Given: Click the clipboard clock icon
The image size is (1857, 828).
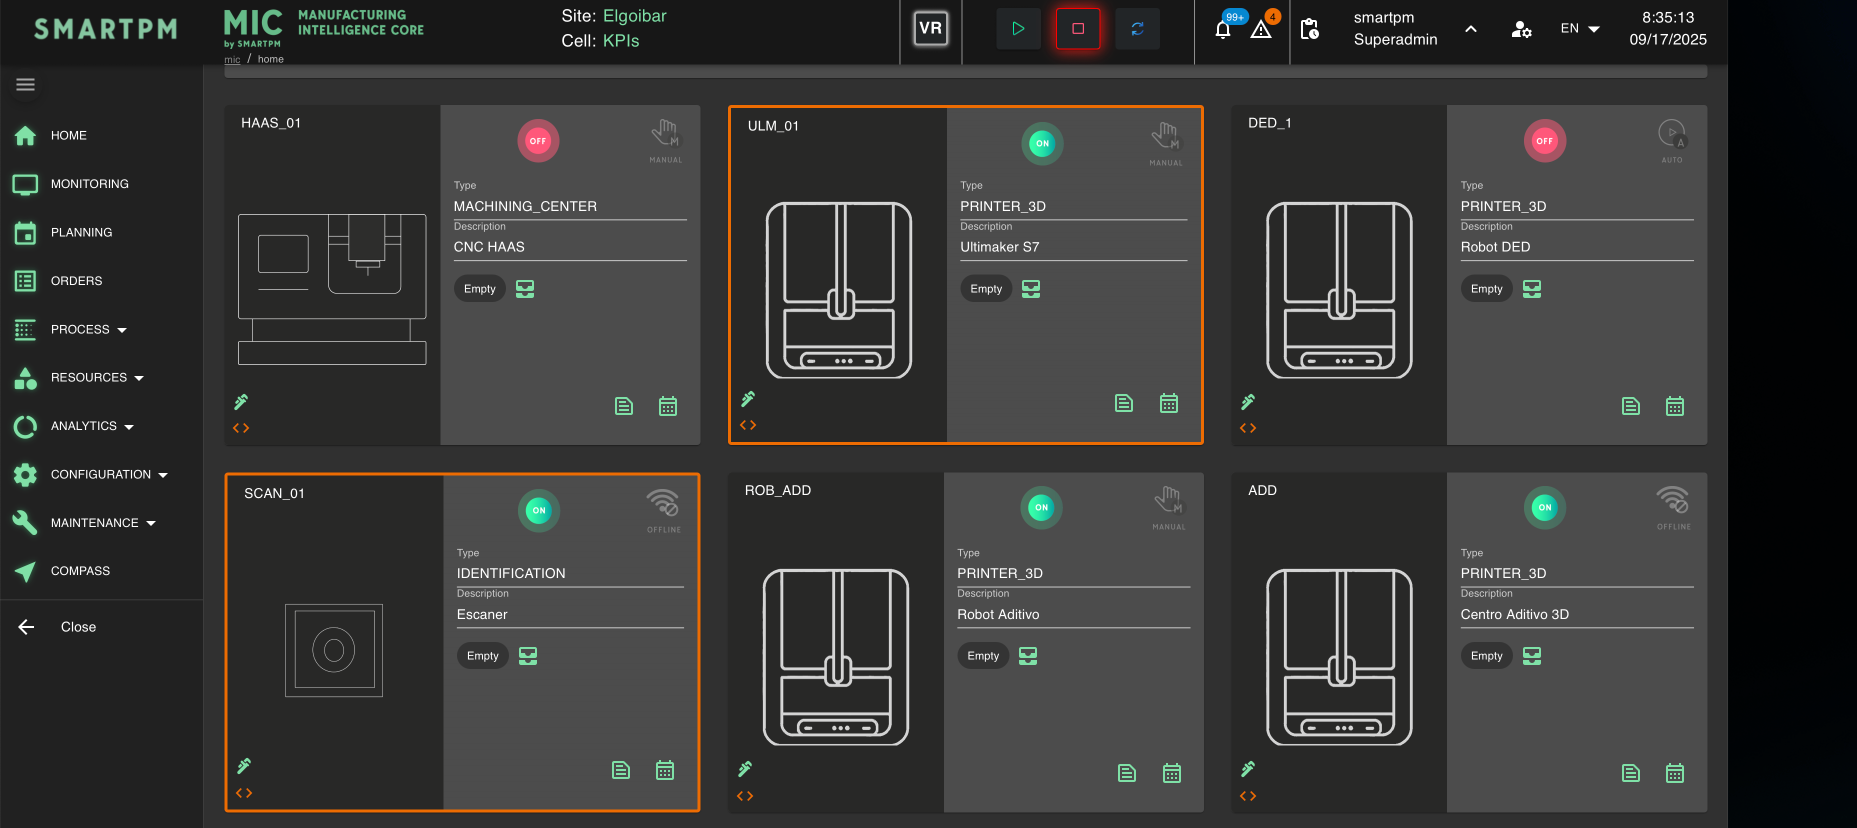Looking at the screenshot, I should [x=1309, y=28].
